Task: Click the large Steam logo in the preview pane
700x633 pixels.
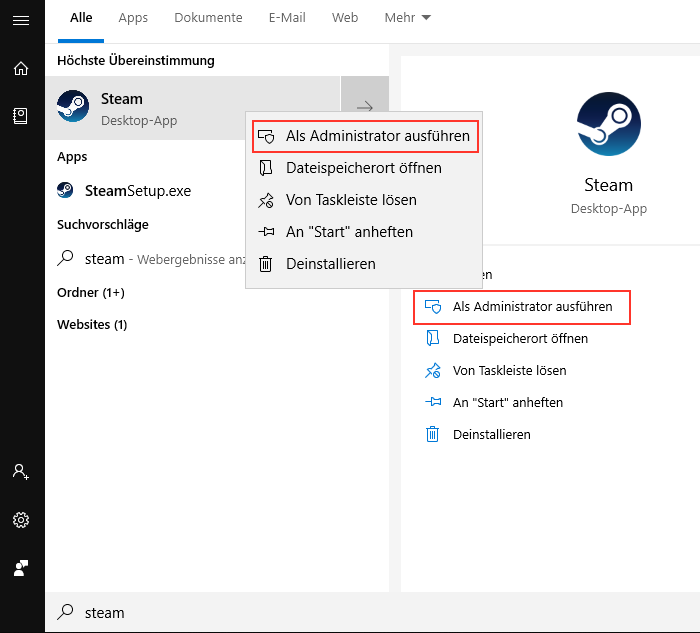Action: coord(608,124)
